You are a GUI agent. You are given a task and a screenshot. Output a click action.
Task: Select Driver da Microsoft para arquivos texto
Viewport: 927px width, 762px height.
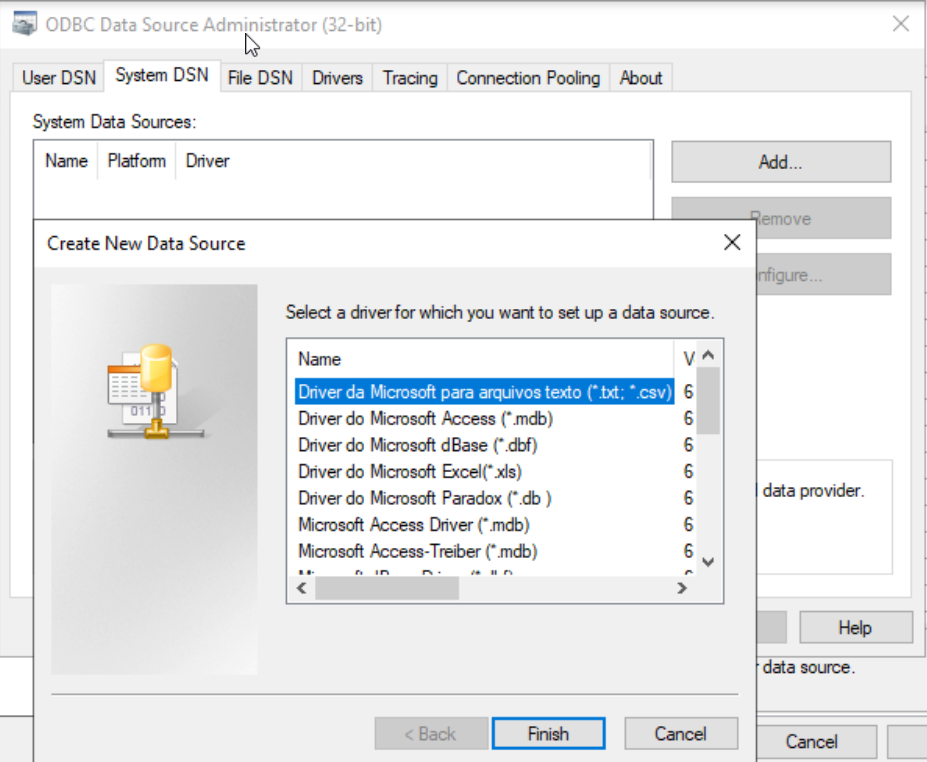click(x=484, y=392)
